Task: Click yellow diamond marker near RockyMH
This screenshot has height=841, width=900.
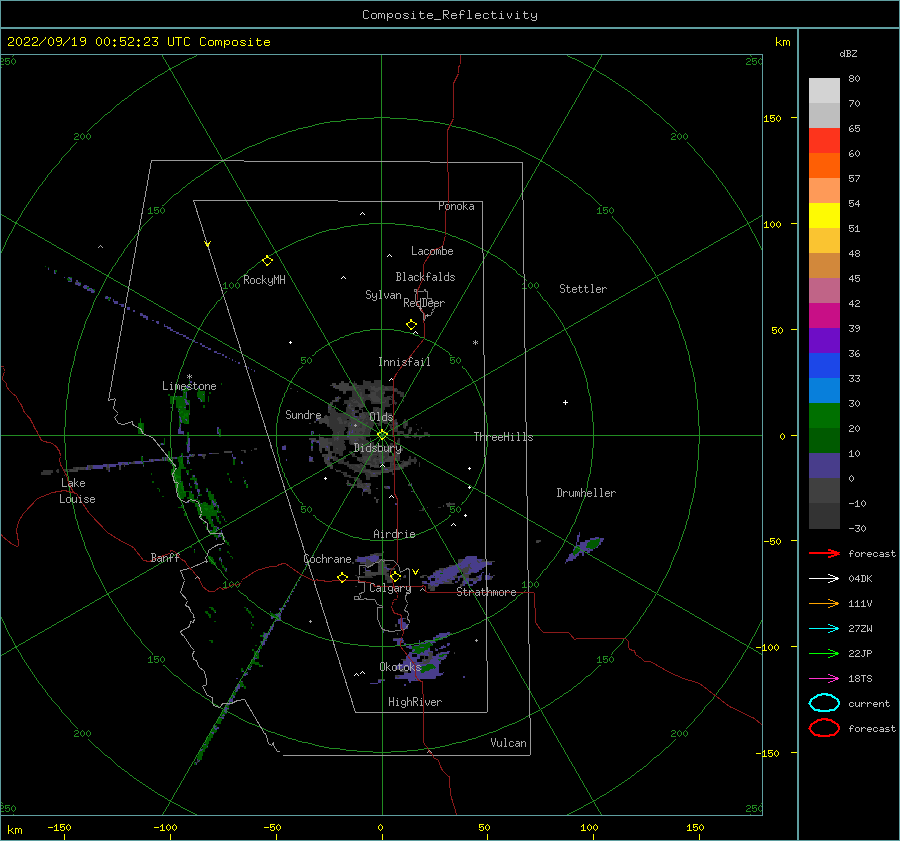Action: pyautogui.click(x=267, y=261)
